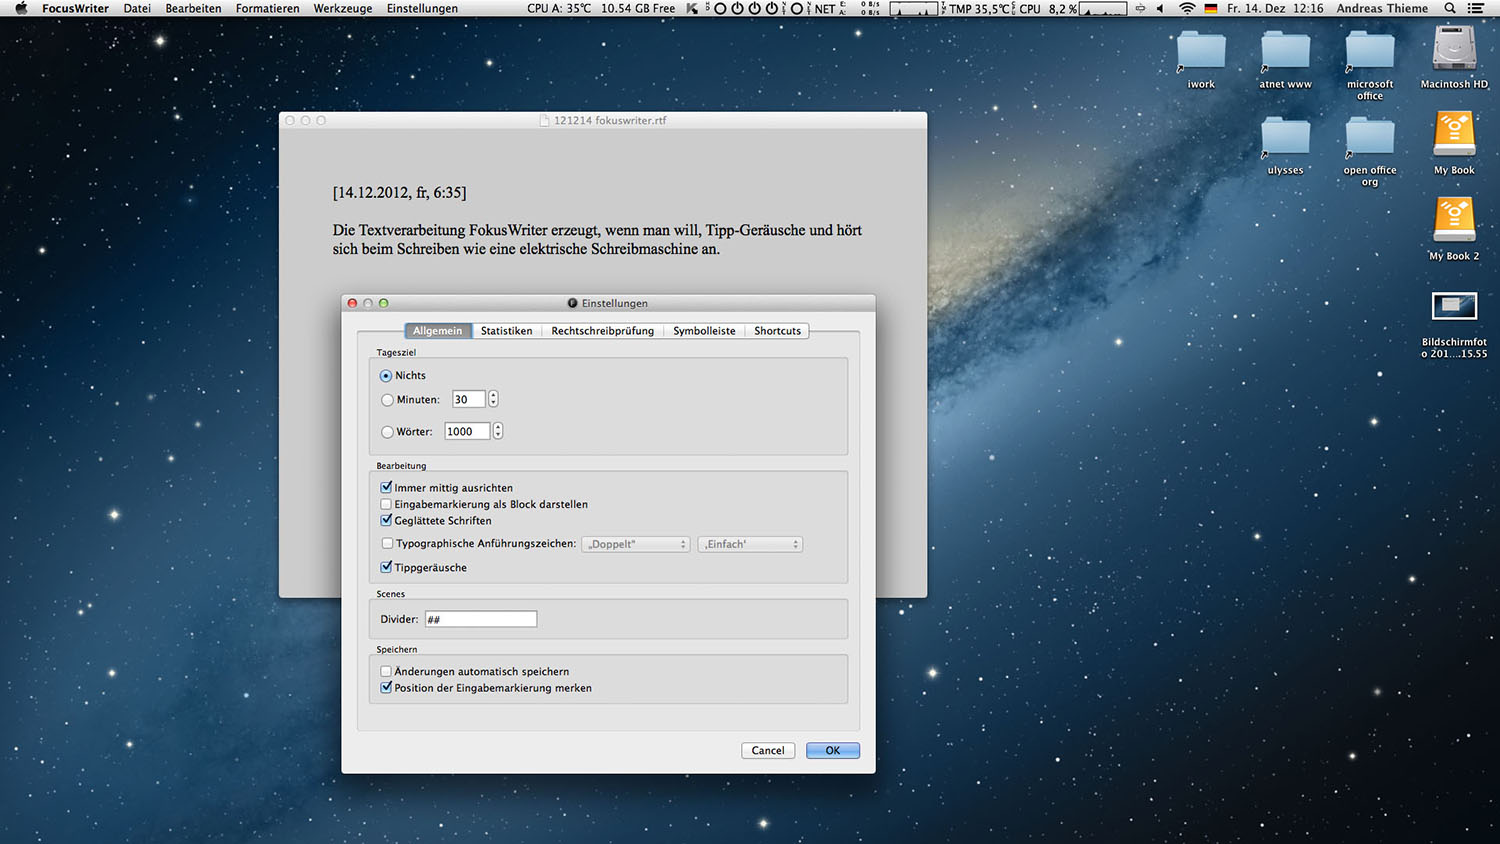Select the open office org folder
The image size is (1500, 844).
click(x=1370, y=139)
